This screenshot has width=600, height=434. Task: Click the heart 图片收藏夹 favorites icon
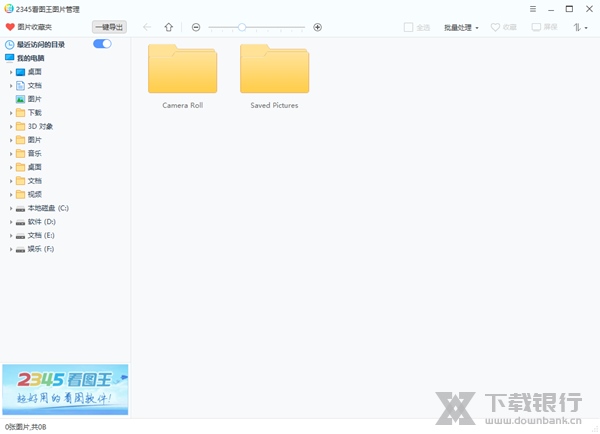(x=10, y=27)
